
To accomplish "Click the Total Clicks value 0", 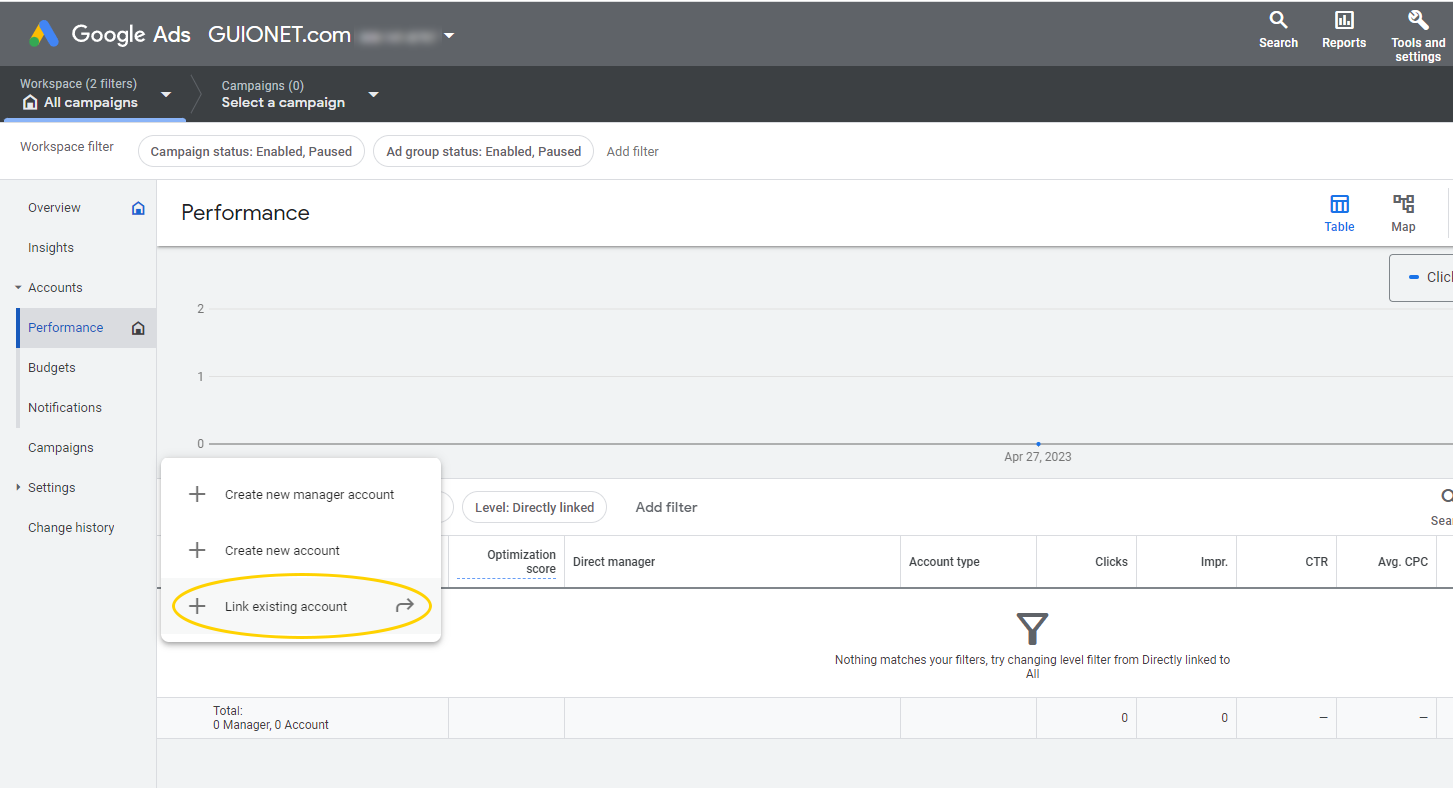I will (x=1124, y=718).
